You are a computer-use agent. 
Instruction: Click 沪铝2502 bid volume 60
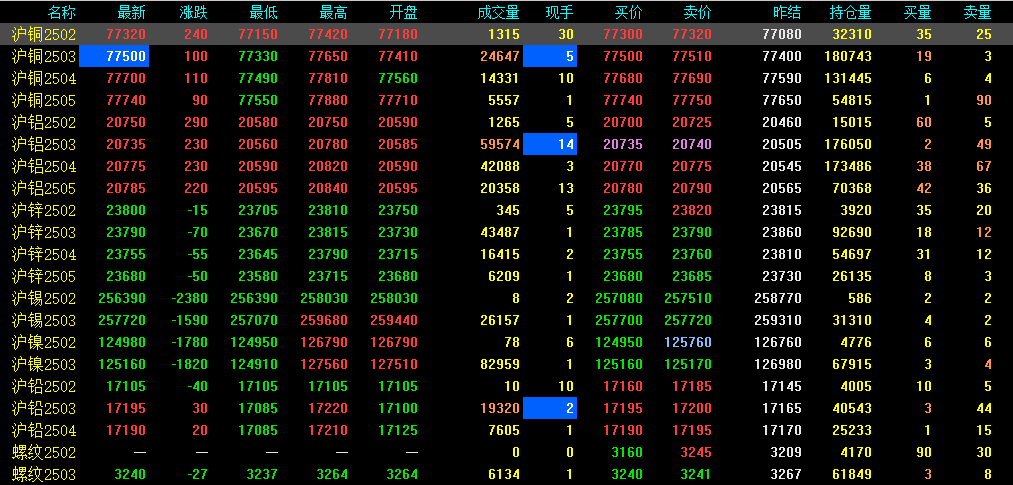(924, 122)
